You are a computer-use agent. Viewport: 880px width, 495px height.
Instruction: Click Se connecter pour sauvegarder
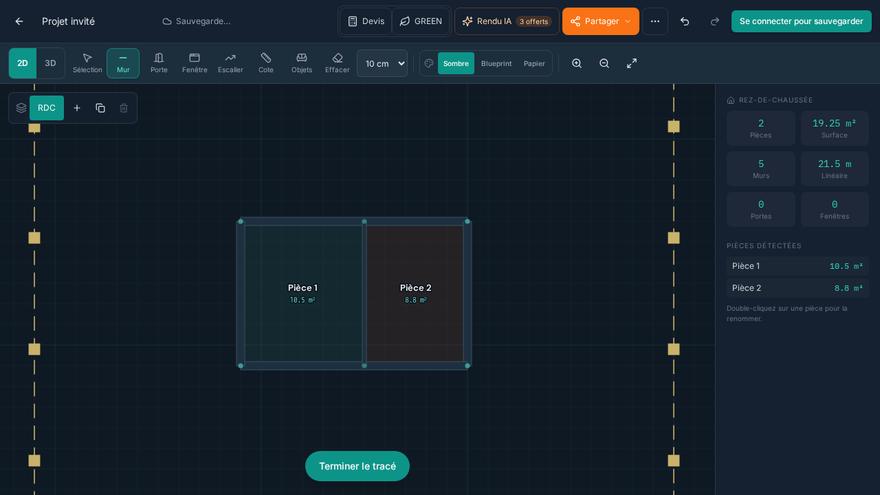801,21
